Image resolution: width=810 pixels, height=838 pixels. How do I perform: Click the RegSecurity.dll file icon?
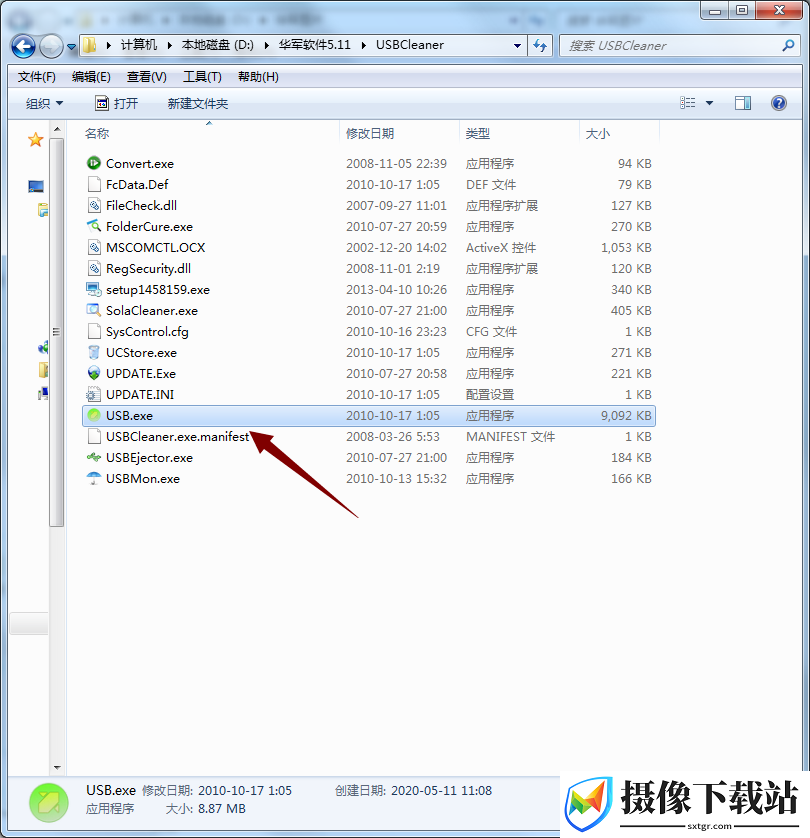[94, 268]
